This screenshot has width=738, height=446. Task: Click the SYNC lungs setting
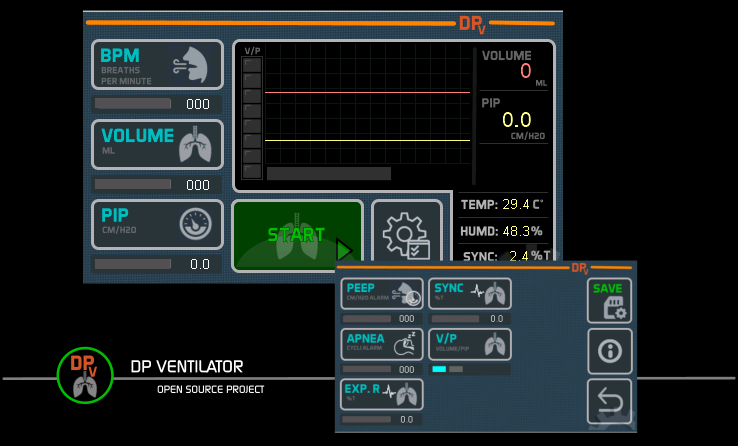(x=470, y=294)
